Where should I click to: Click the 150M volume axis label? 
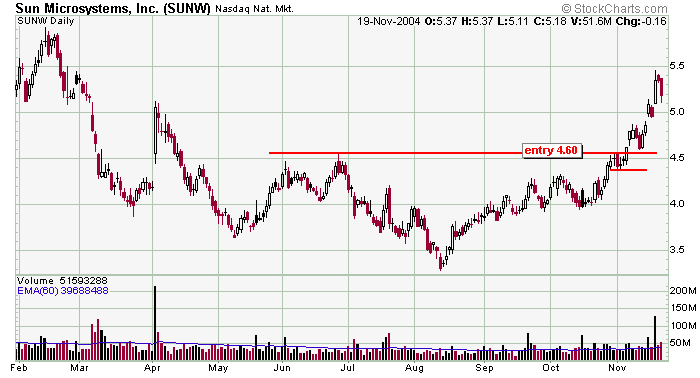683,308
